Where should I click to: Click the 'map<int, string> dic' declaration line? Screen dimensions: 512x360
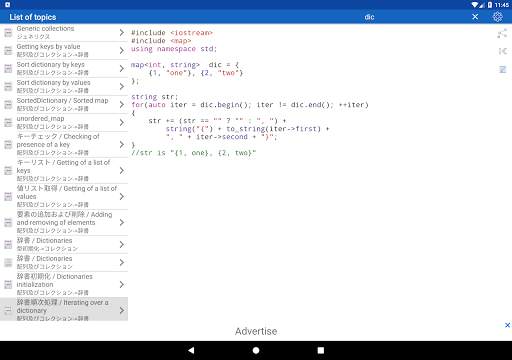[x=185, y=65]
